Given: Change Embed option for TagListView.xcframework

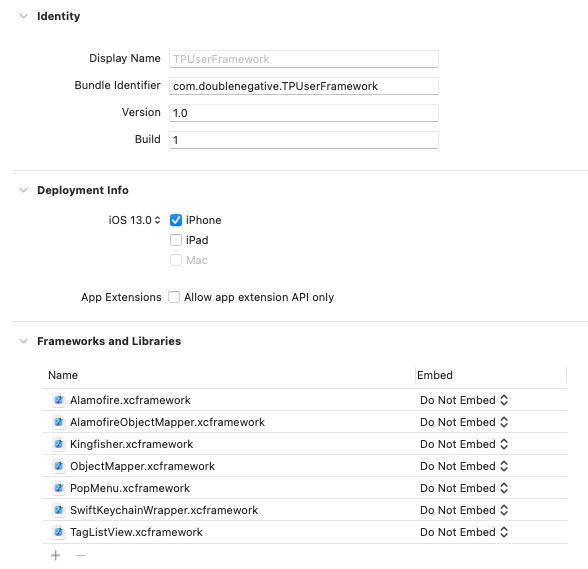Looking at the screenshot, I should click(x=464, y=532).
